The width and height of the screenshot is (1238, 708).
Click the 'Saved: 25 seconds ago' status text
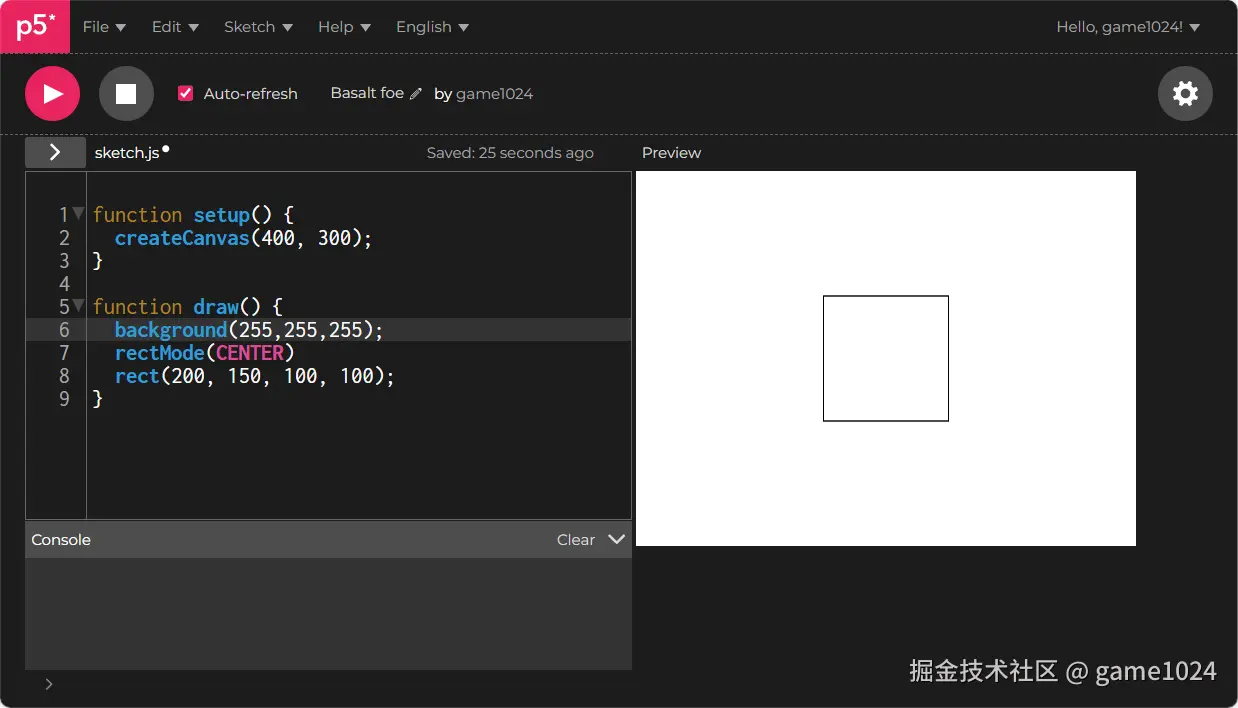pos(510,153)
